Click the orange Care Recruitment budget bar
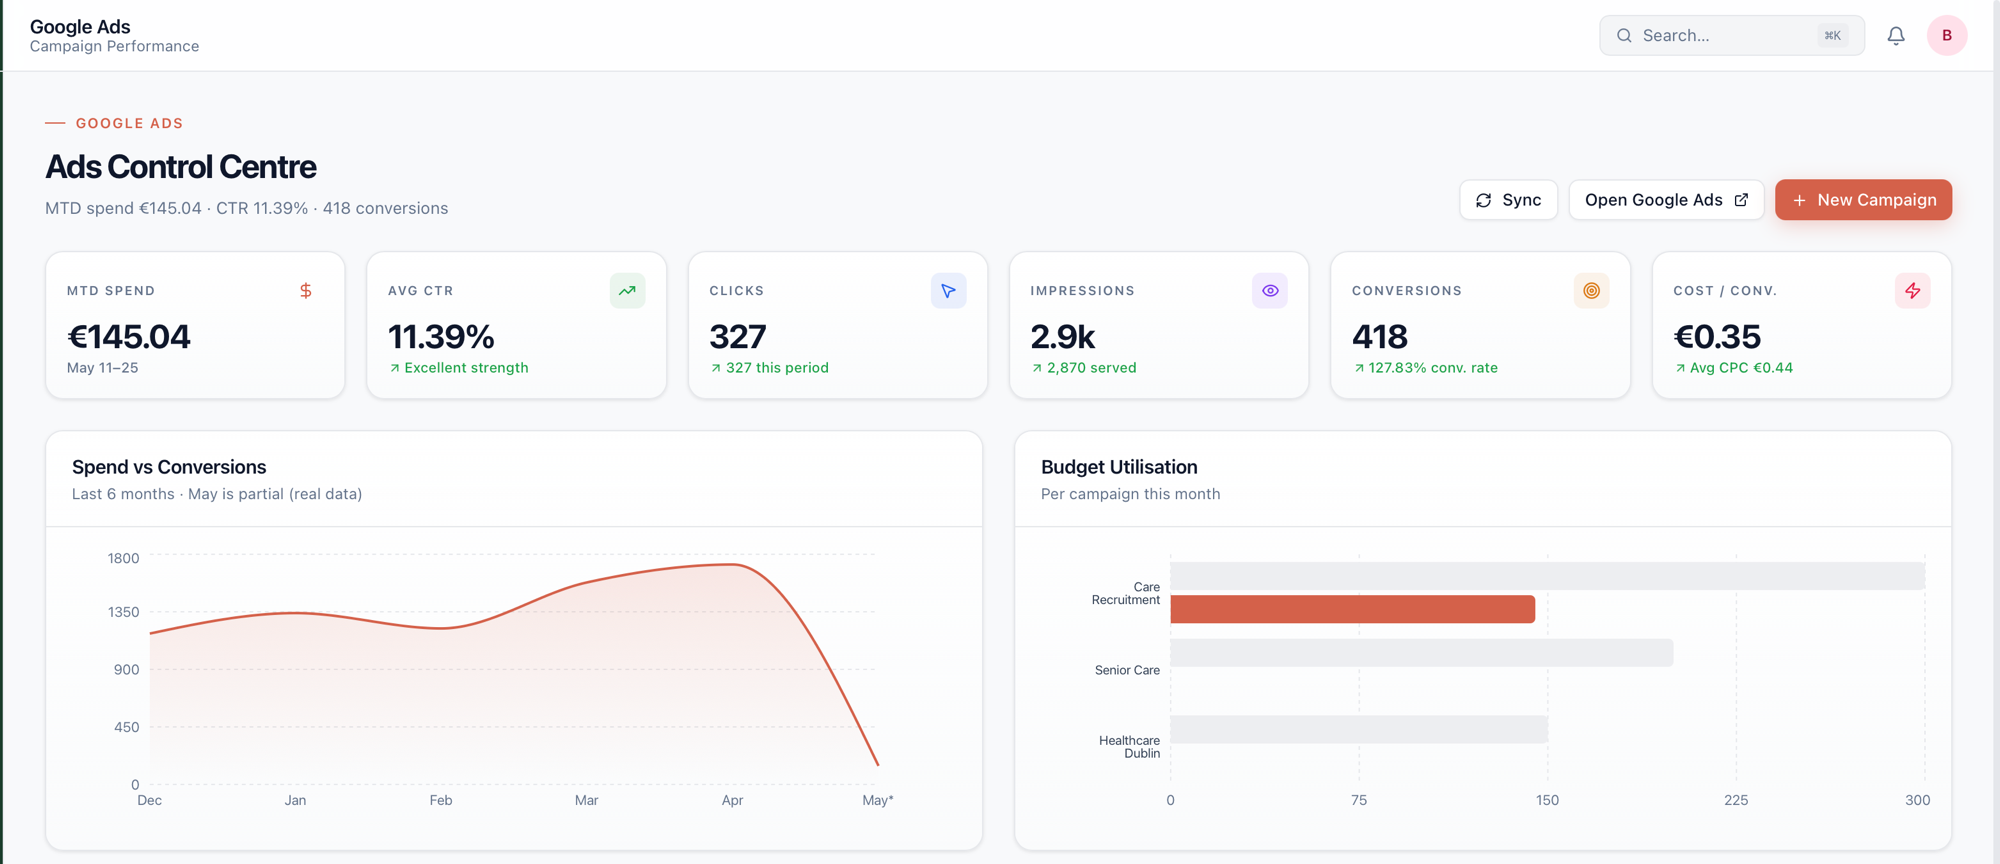Image resolution: width=2000 pixels, height=864 pixels. tap(1352, 609)
